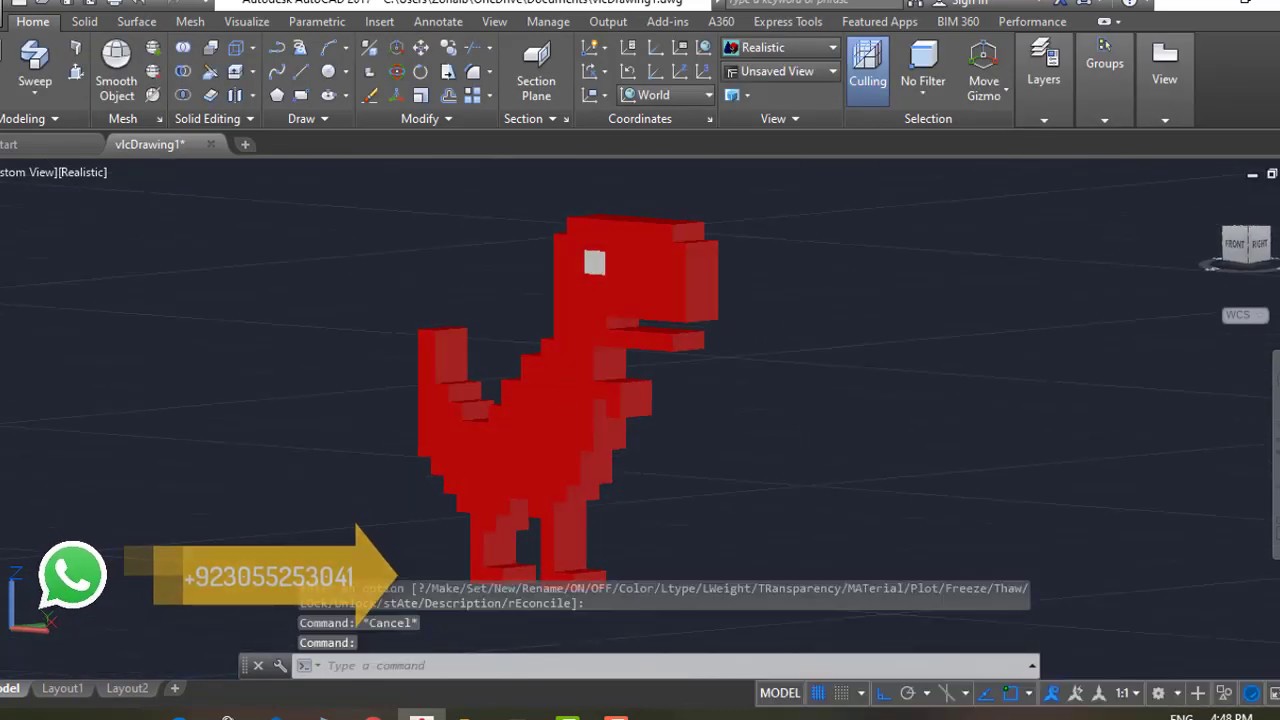Screen dimensions: 1280x720
Task: Switch to the Layout1 tab
Action: 62,688
